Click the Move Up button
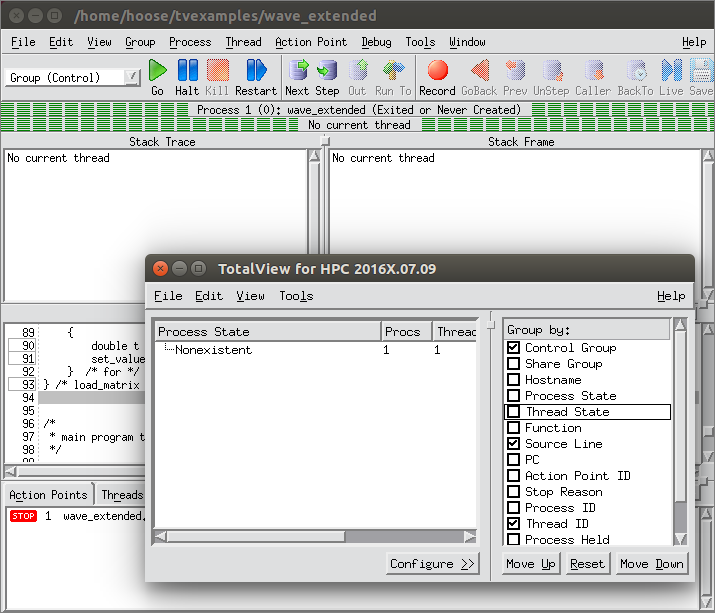The height and width of the screenshot is (613, 715). [x=530, y=564]
